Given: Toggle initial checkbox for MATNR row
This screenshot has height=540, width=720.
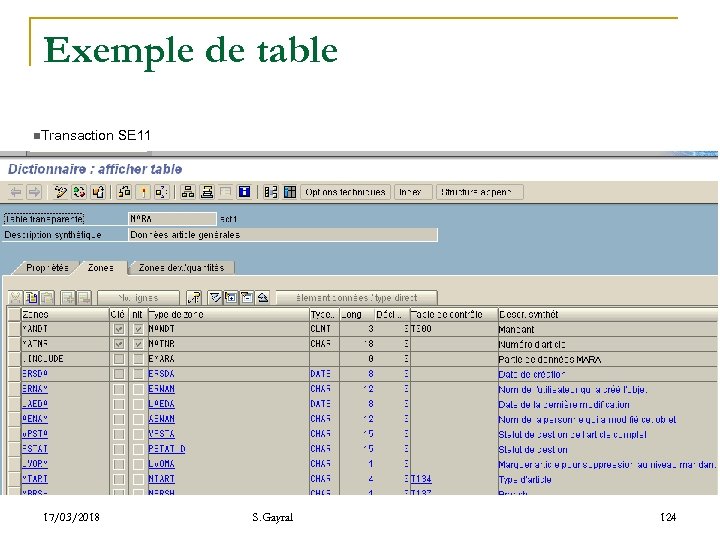Looking at the screenshot, I should click(138, 343).
